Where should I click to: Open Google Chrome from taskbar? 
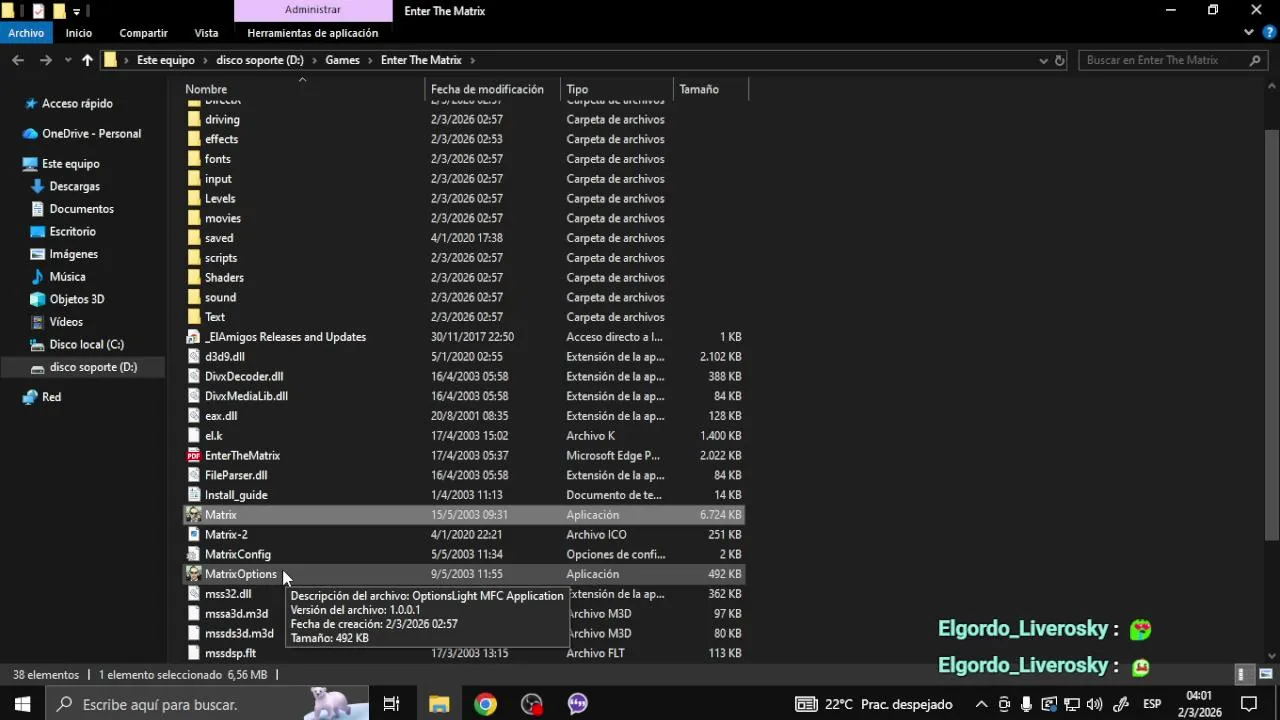point(485,704)
